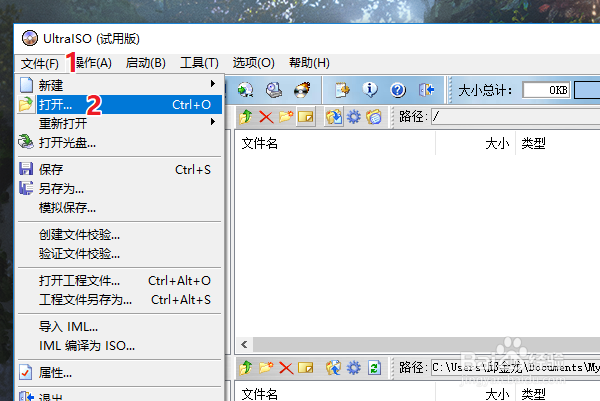Viewport: 600px width, 401px height.
Task: Click the blue capacity bar next to 0KB
Action: click(x=587, y=90)
